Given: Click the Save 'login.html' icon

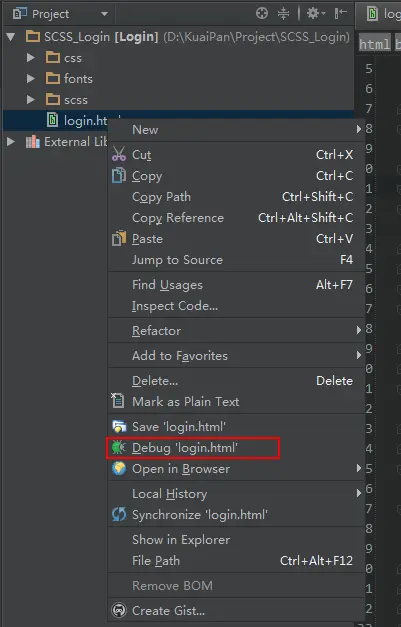Looking at the screenshot, I should pyautogui.click(x=119, y=427).
